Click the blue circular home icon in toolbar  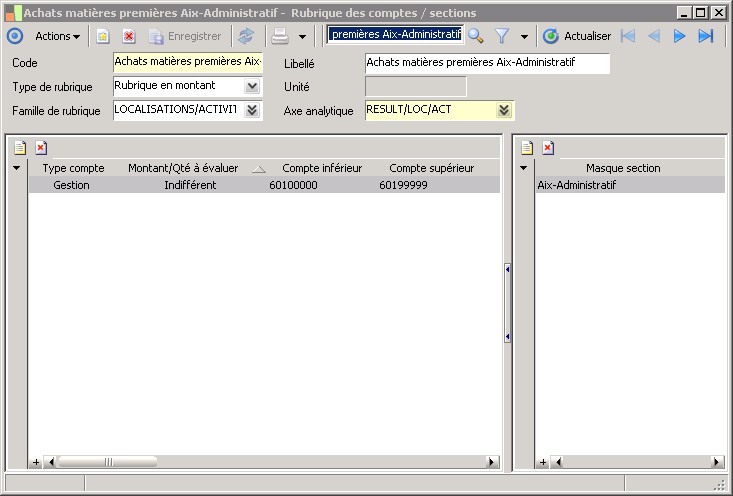(14, 36)
